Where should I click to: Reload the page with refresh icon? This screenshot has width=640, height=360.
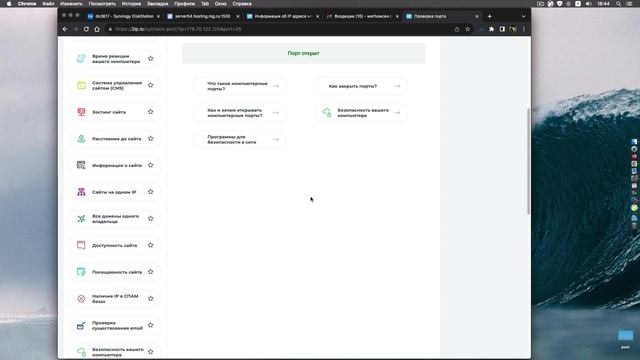(x=86, y=29)
